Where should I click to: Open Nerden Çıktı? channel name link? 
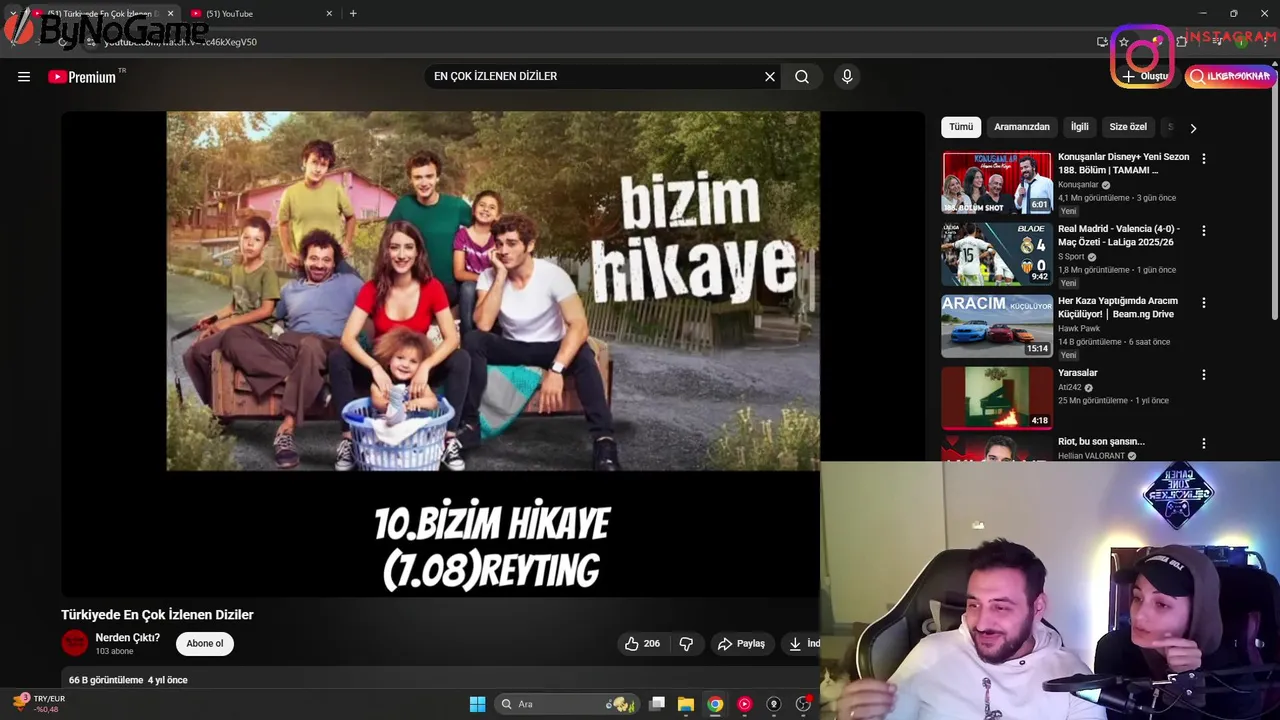[x=128, y=638]
